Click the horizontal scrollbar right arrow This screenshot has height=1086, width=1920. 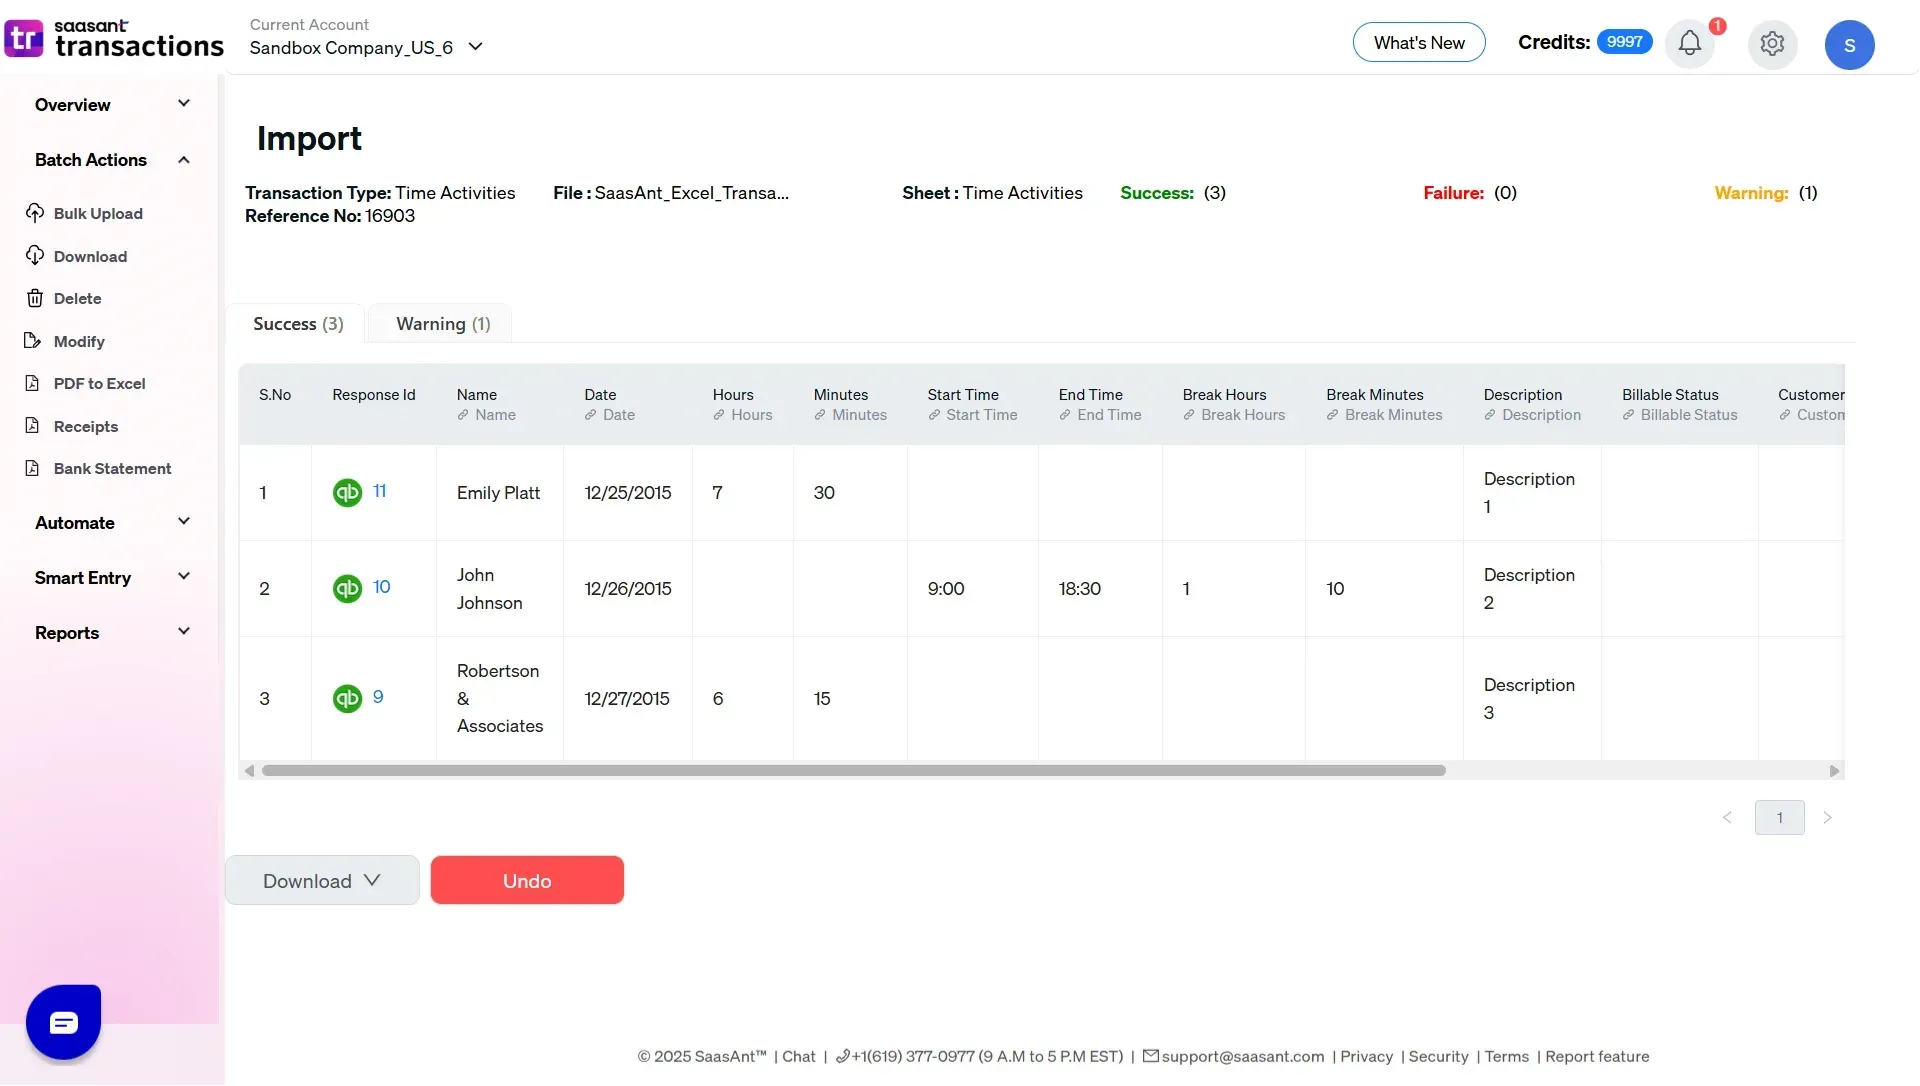click(1834, 771)
